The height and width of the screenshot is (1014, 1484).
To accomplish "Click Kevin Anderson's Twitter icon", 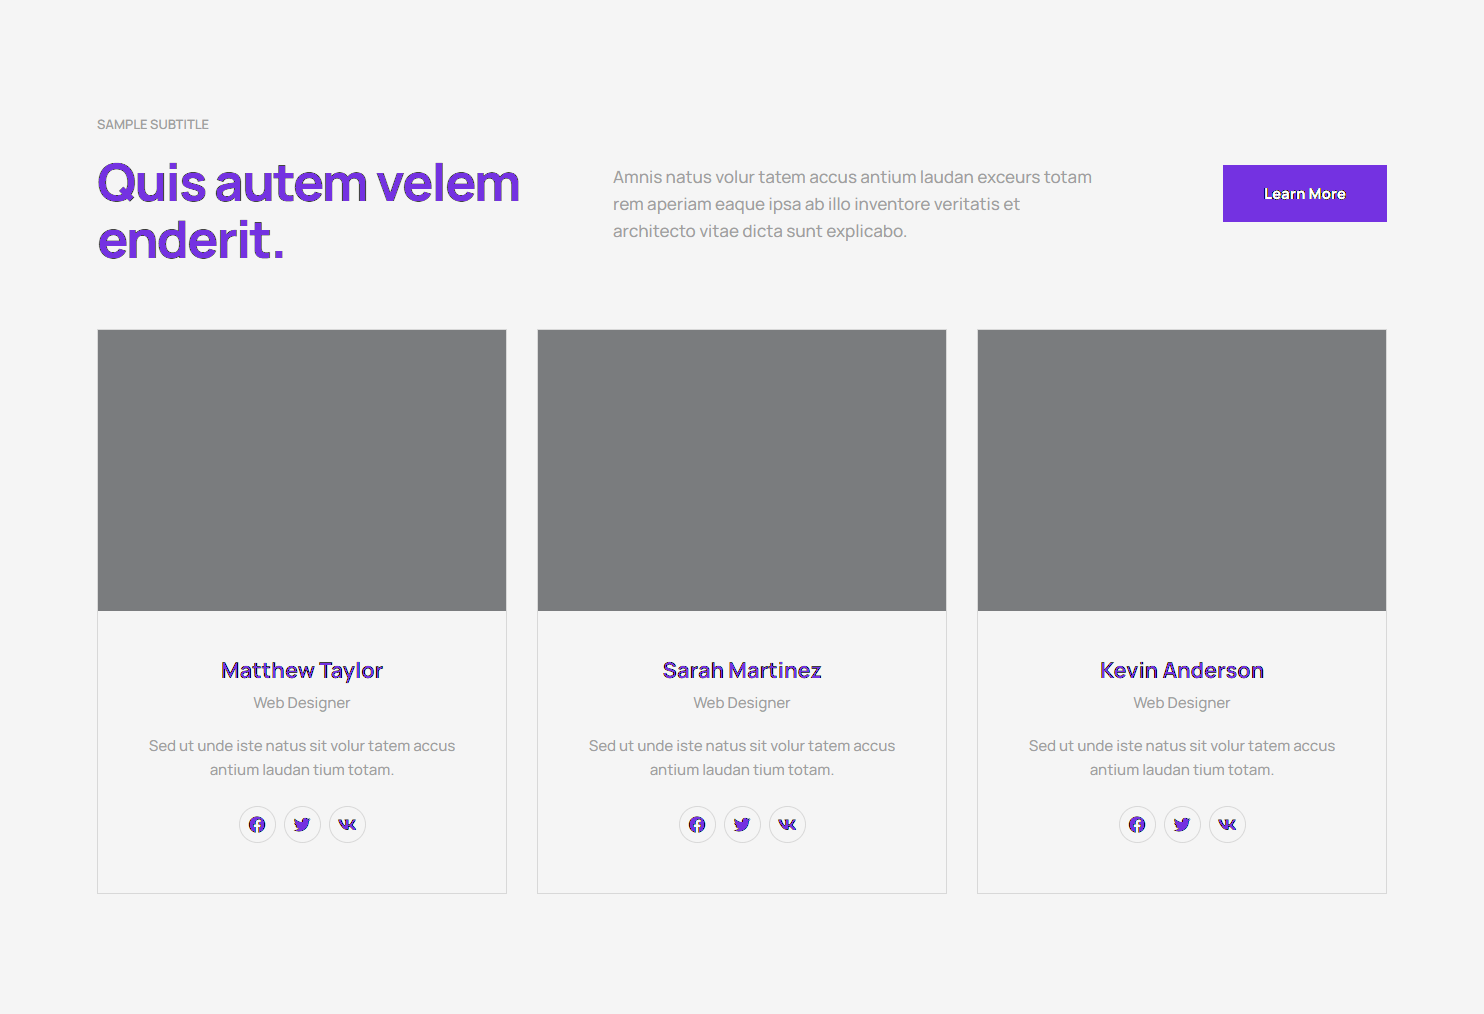I will 1182,825.
